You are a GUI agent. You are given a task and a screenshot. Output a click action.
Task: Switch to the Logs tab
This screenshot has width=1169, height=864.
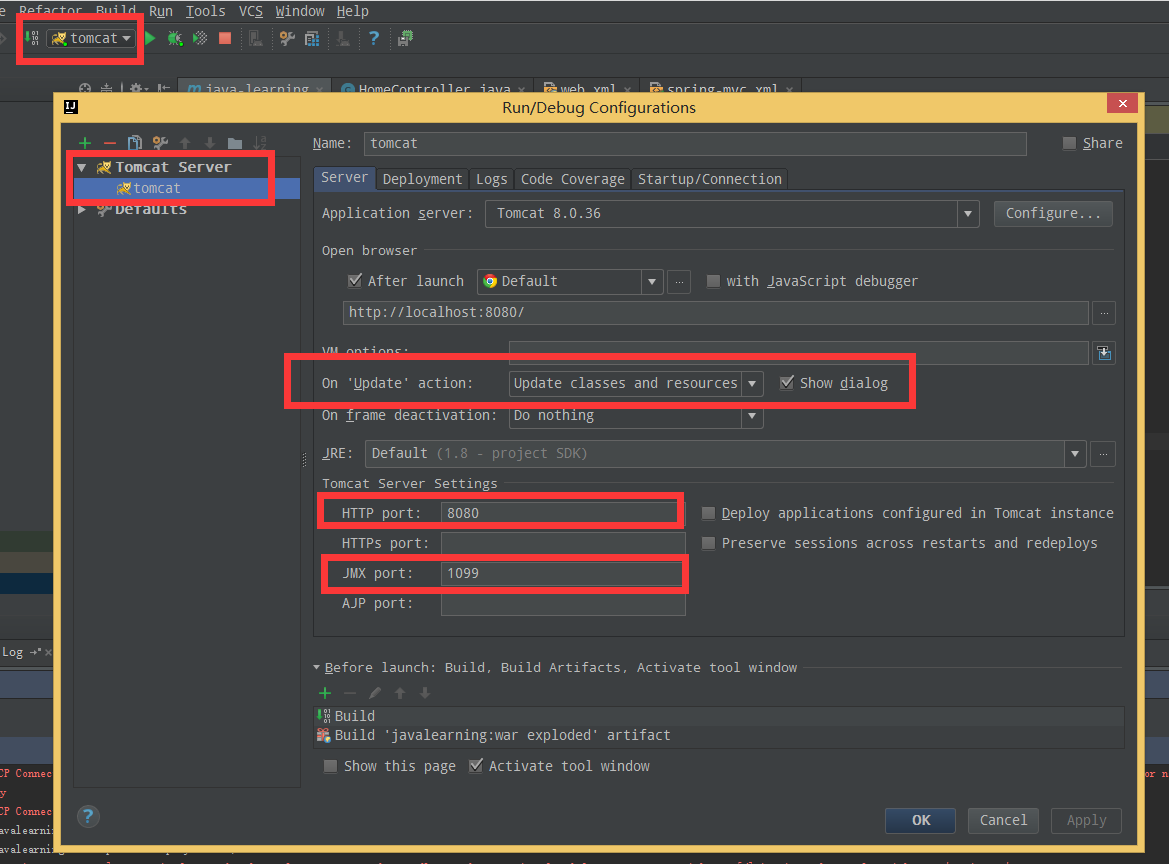pyautogui.click(x=491, y=179)
